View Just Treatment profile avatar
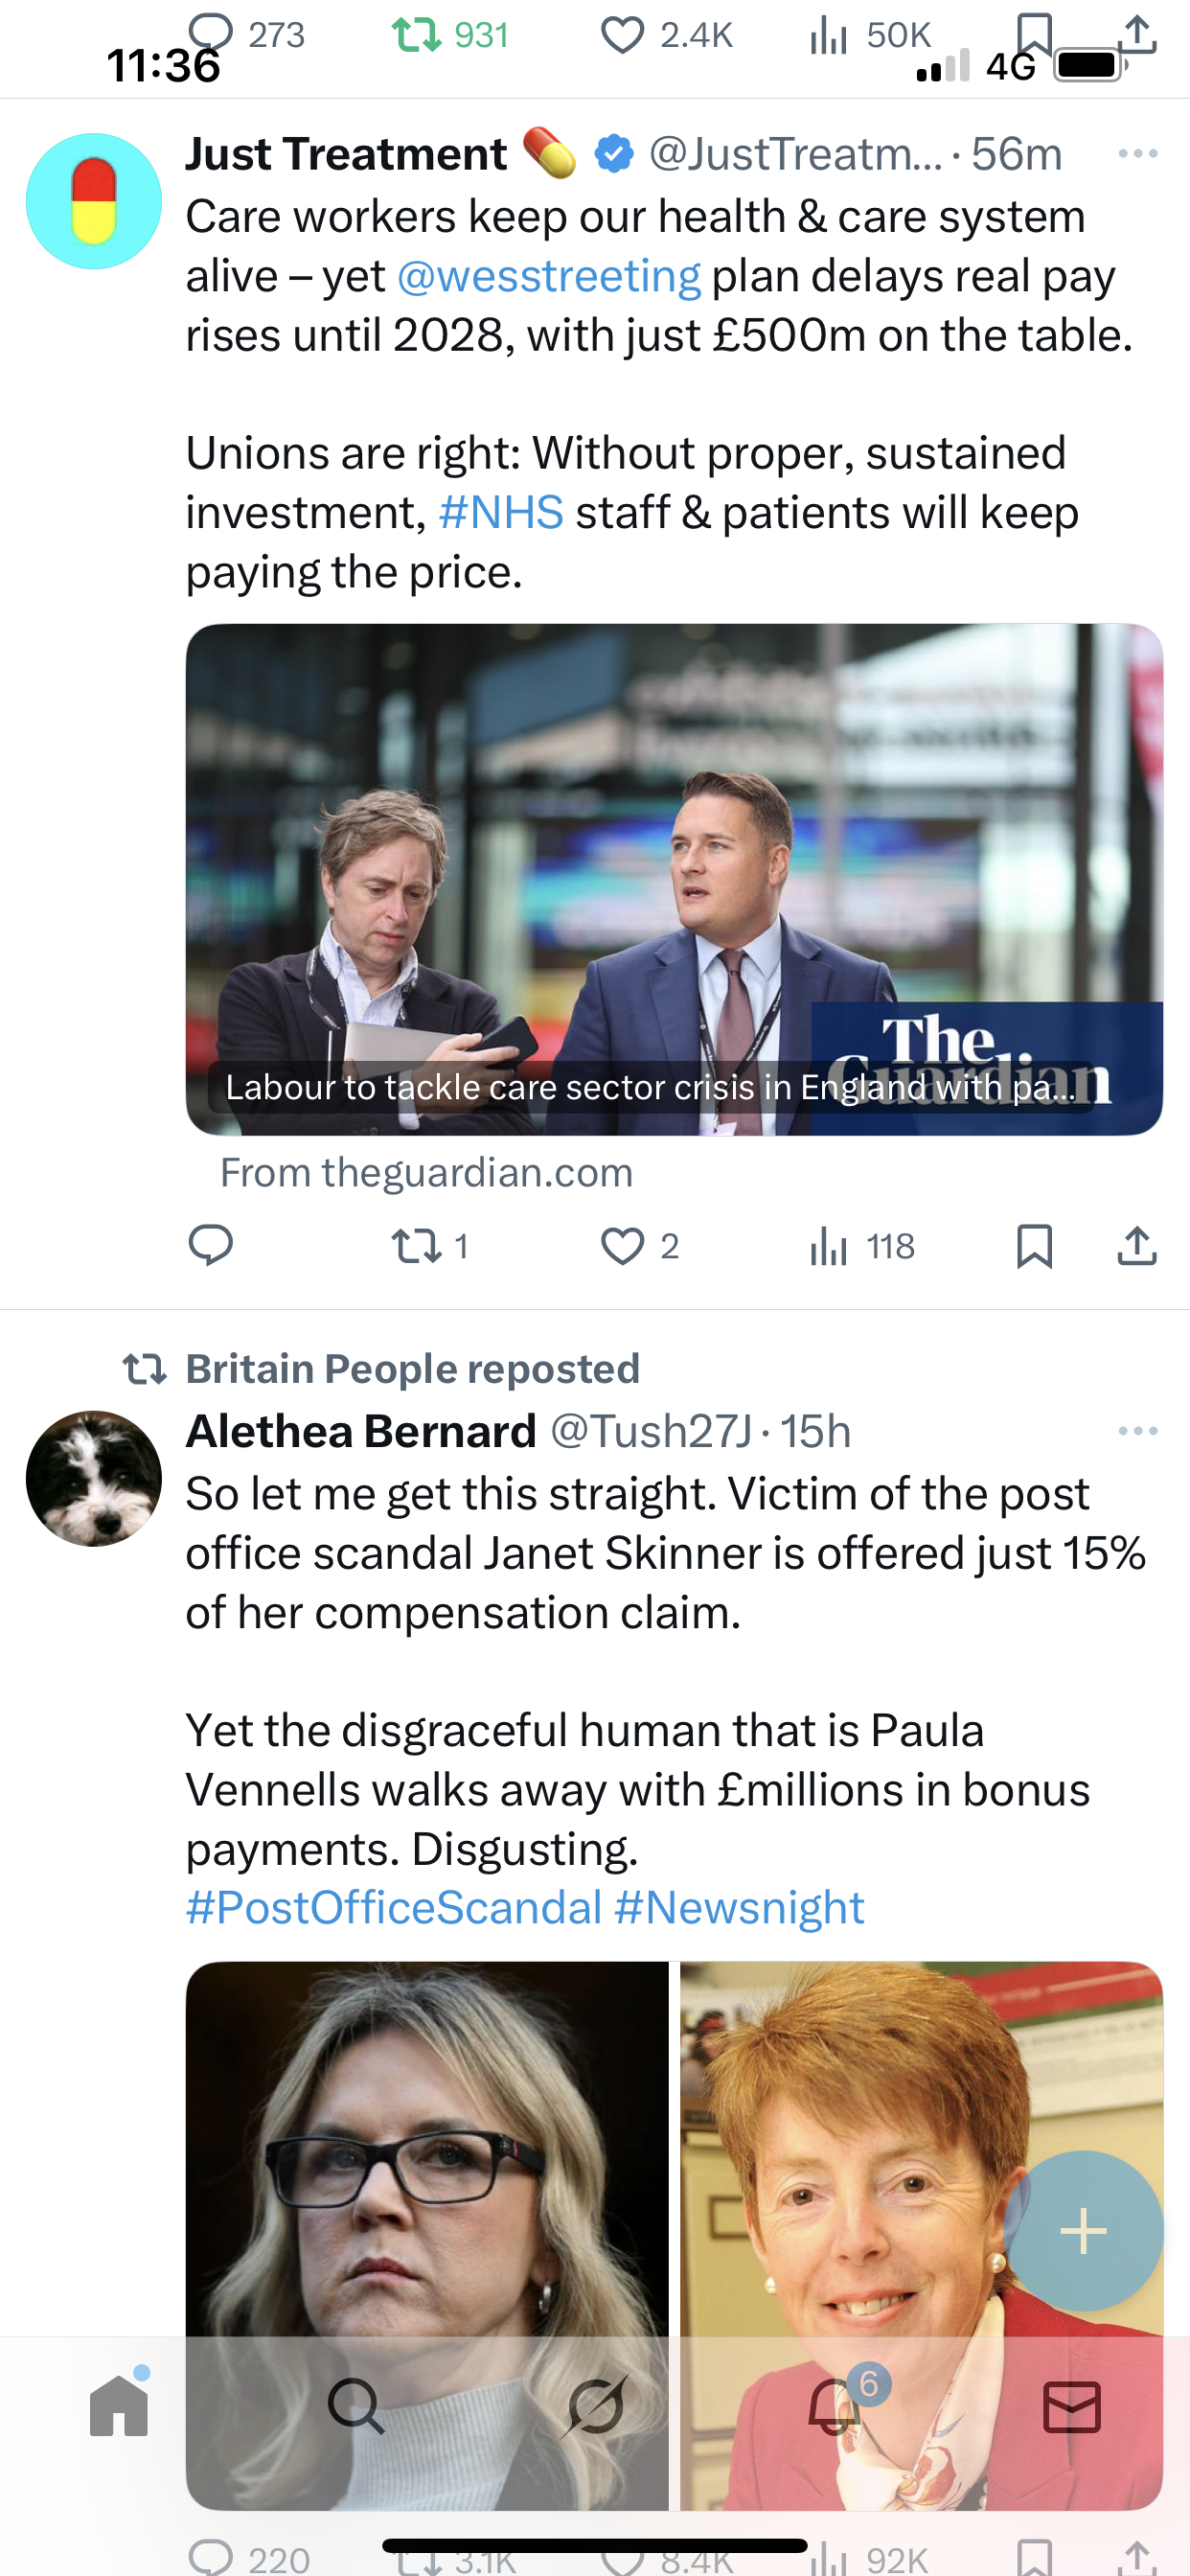Viewport: 1190px width, 2576px height. pyautogui.click(x=94, y=201)
